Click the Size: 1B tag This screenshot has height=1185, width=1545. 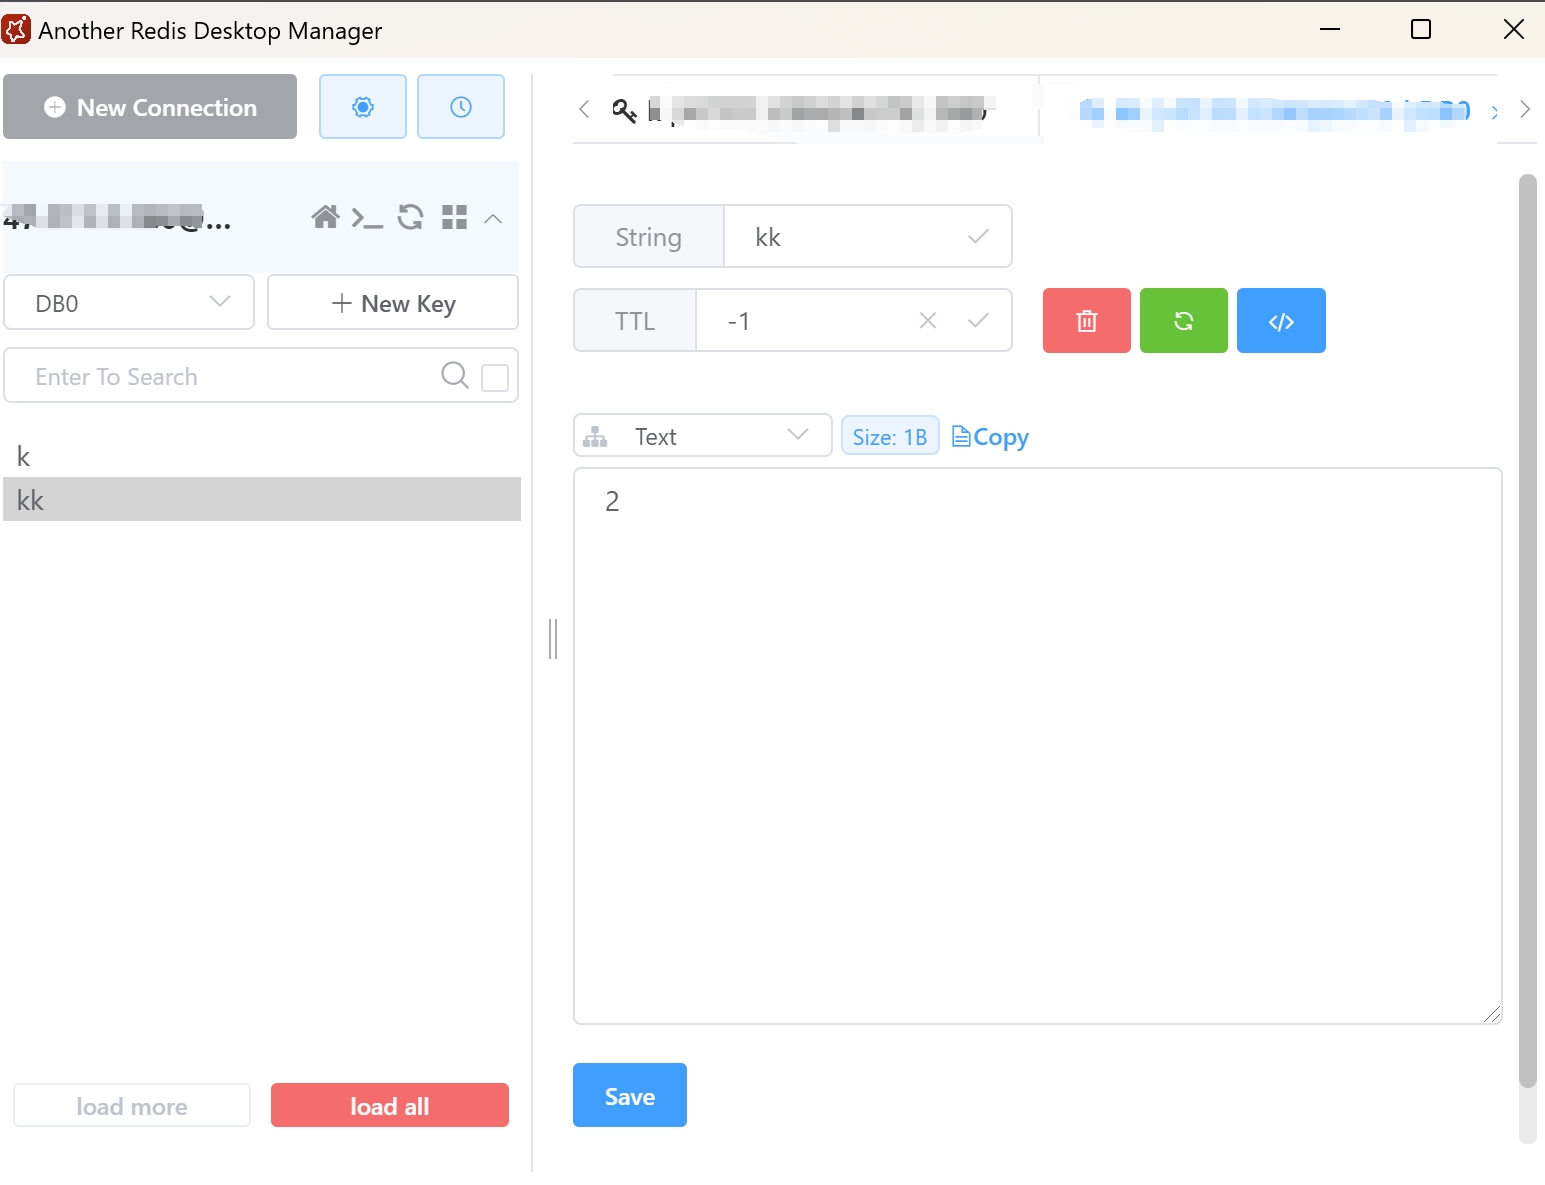(890, 436)
